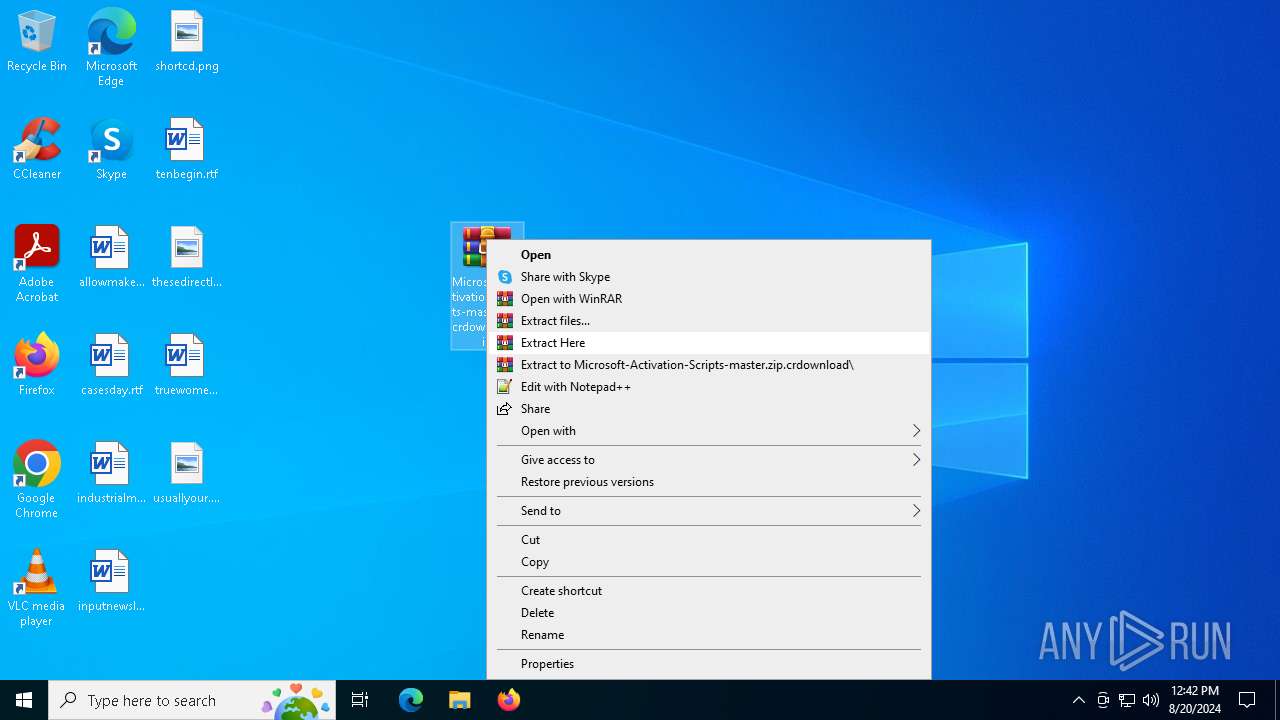This screenshot has width=1280, height=720.
Task: Choose Restore previous versions
Action: [x=708, y=482]
